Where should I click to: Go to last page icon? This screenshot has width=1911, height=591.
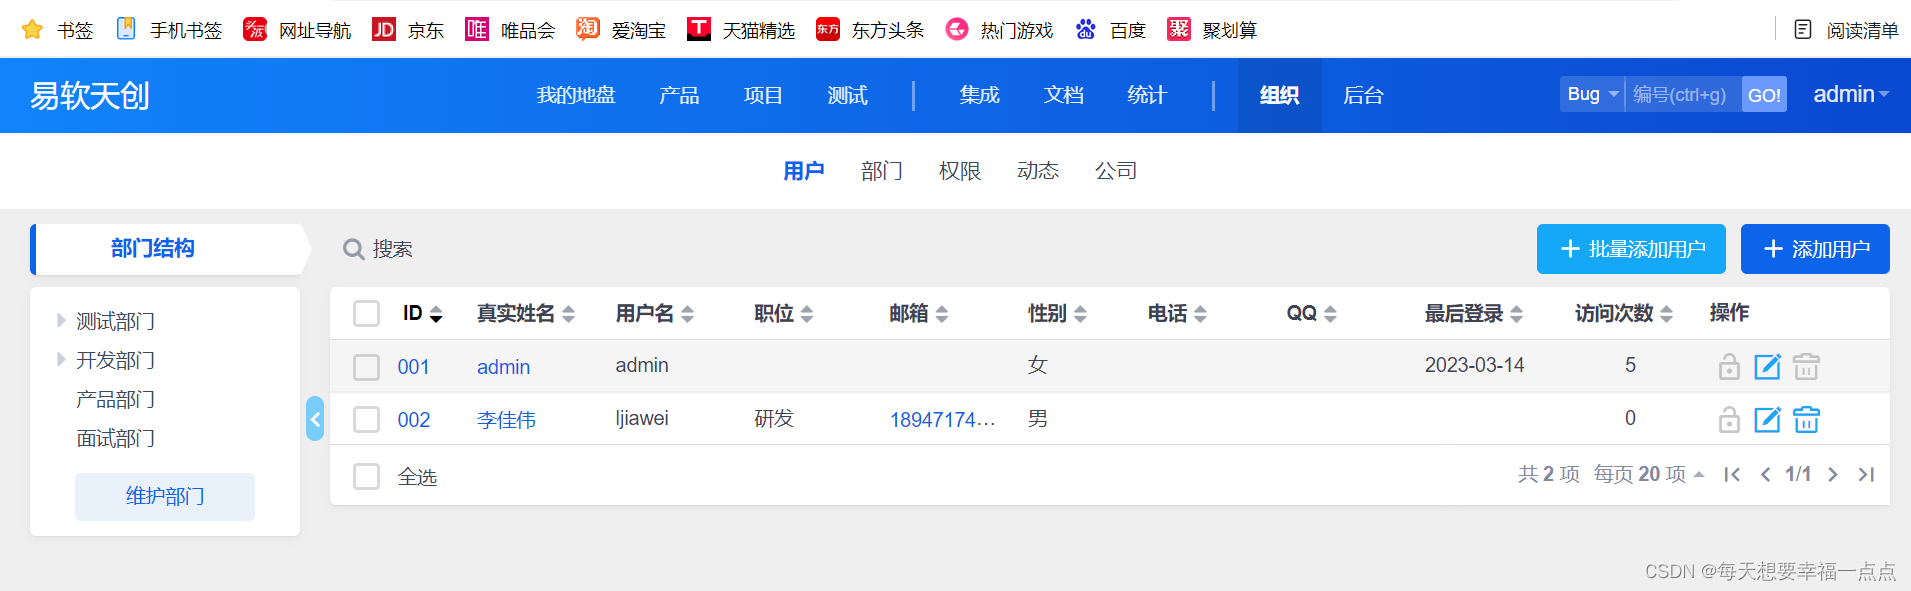pos(1866,475)
